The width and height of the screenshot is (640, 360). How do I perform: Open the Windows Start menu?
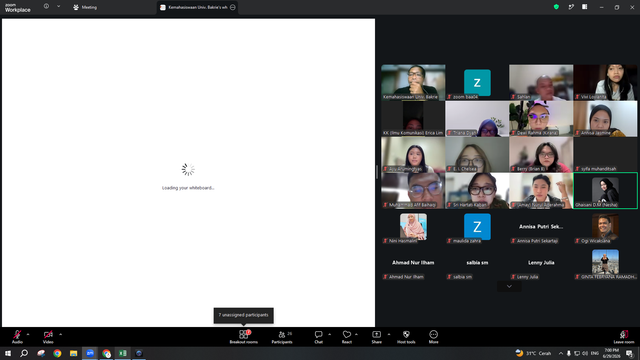pyautogui.click(x=8, y=353)
